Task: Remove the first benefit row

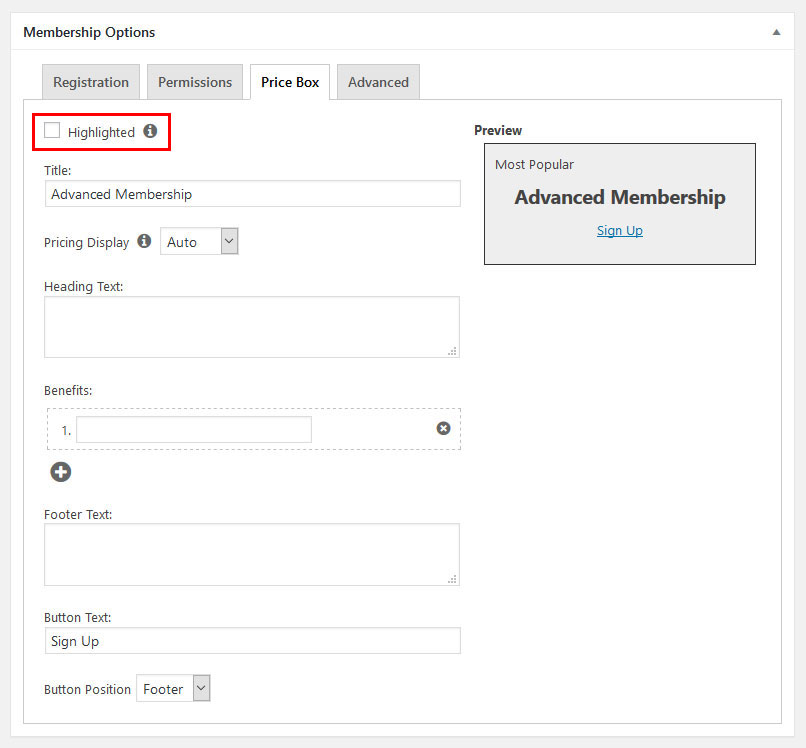Action: coord(443,428)
